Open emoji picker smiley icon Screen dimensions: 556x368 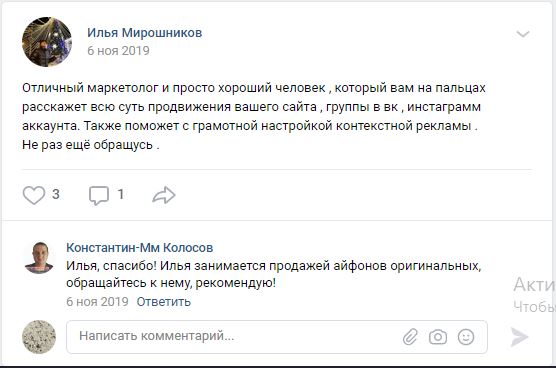point(466,337)
